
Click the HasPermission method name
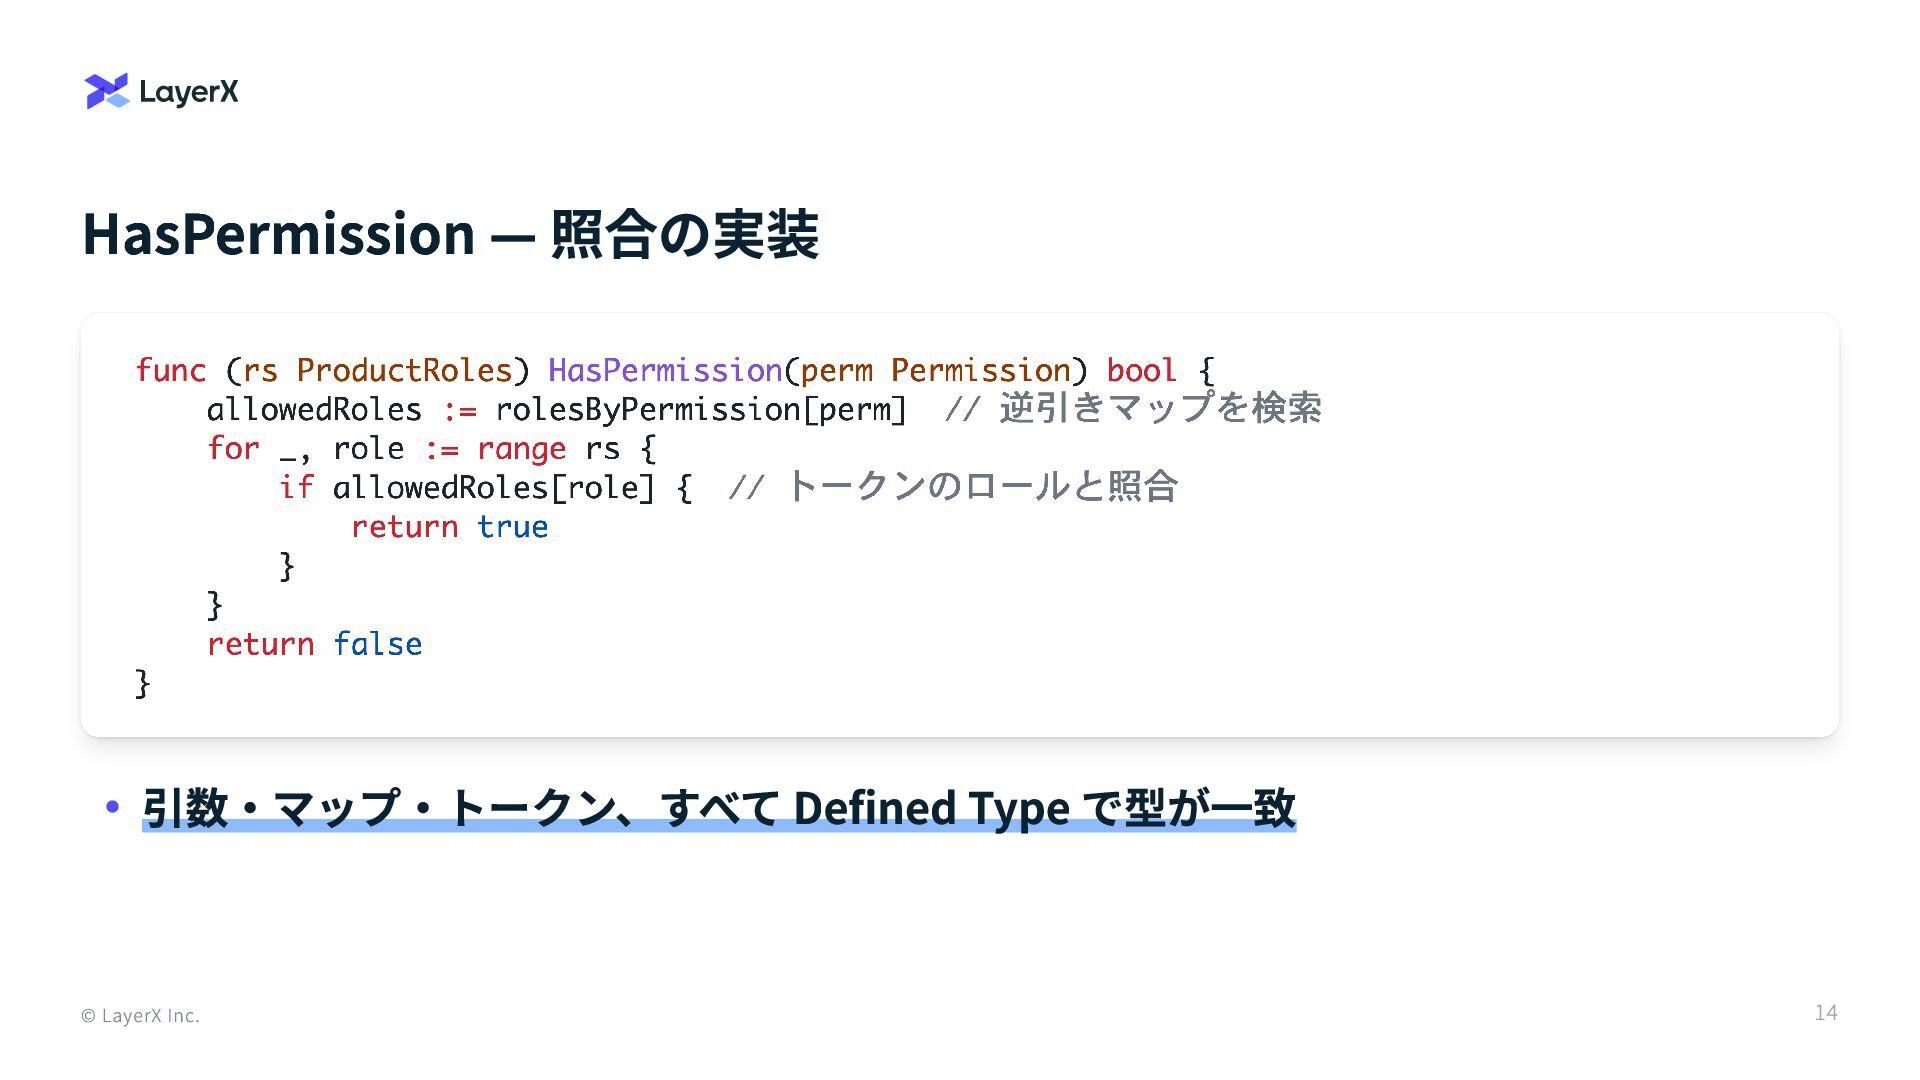(665, 371)
